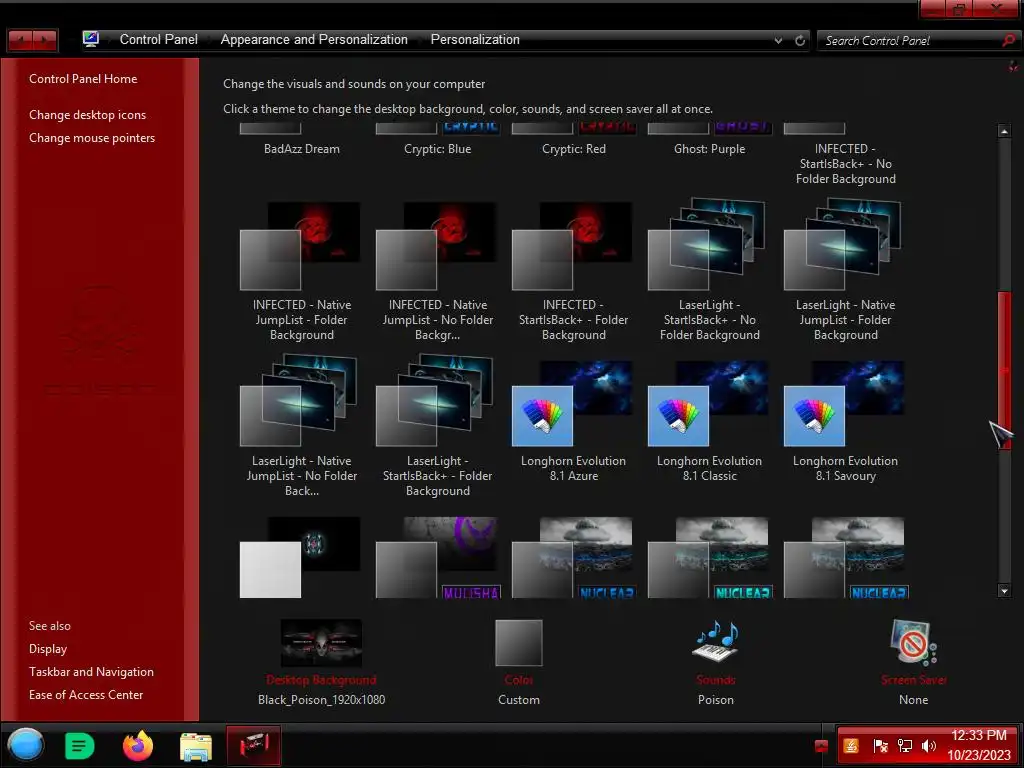Image resolution: width=1024 pixels, height=768 pixels.
Task: Select the Control Panel breadcrumb
Action: [x=159, y=39]
